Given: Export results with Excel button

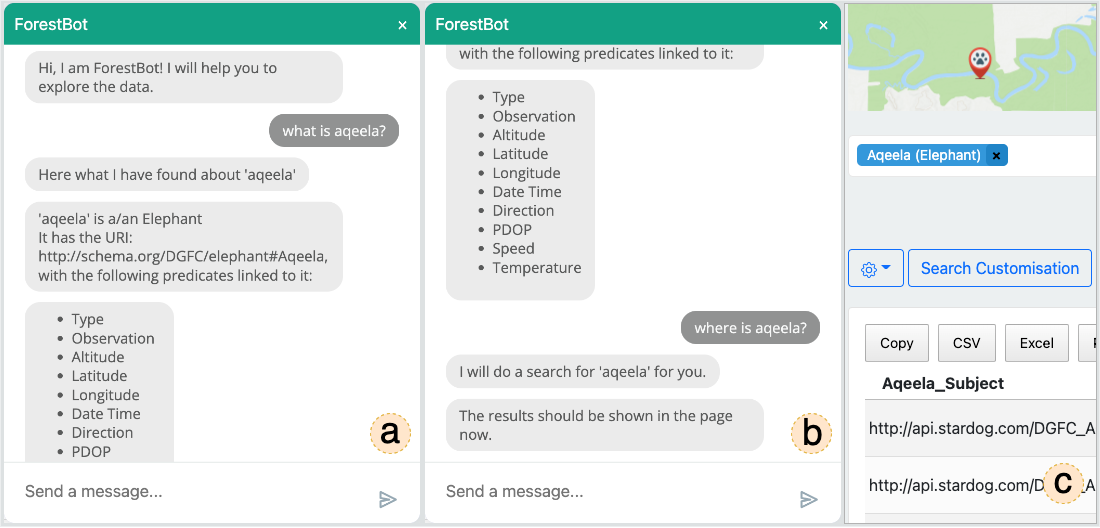Looking at the screenshot, I should click(x=1037, y=343).
